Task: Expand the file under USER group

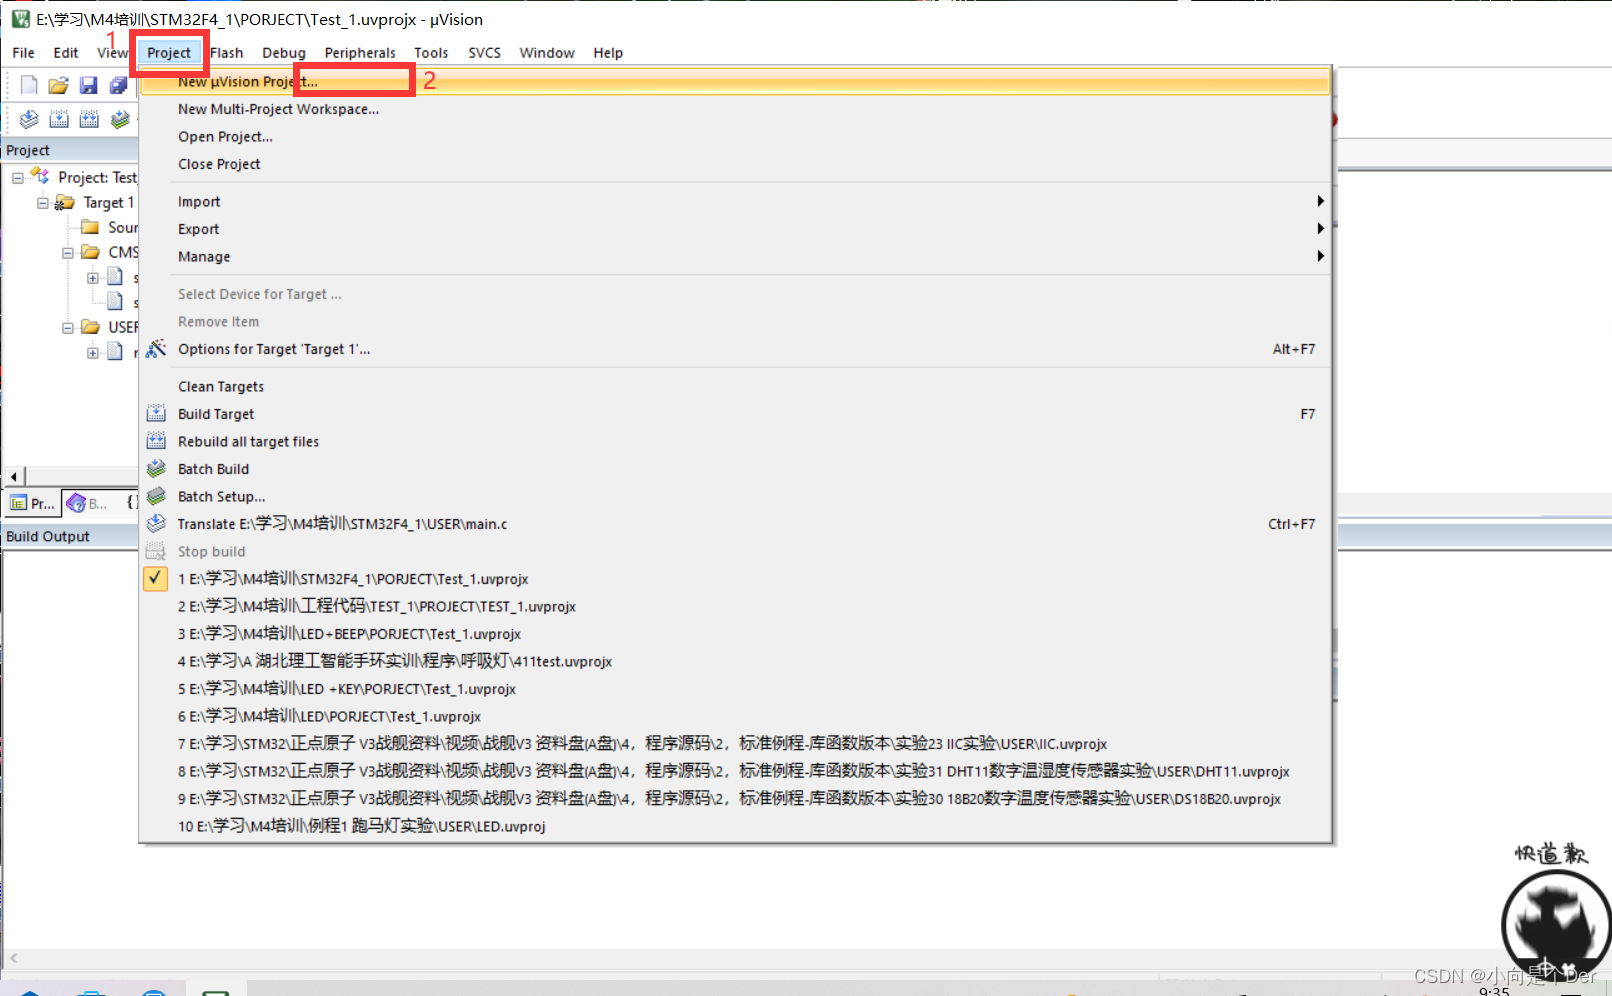Action: 93,353
